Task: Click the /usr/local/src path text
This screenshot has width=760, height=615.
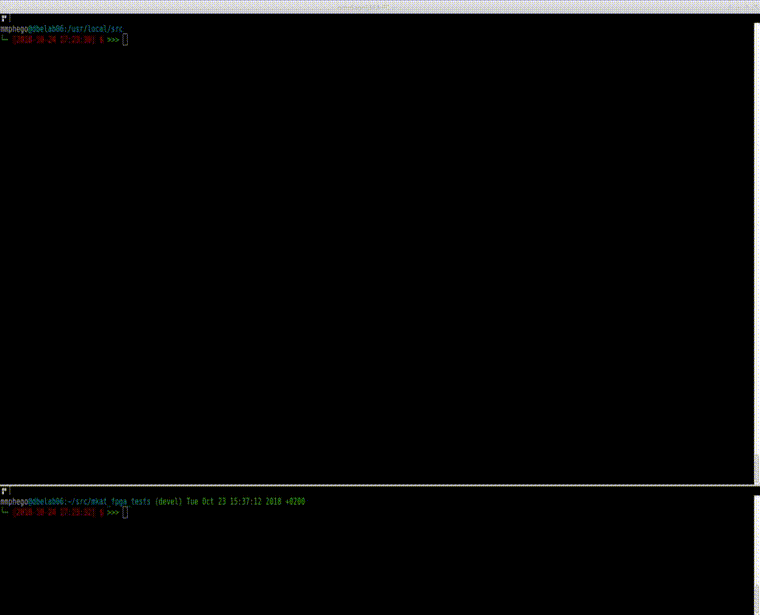Action: click(95, 29)
